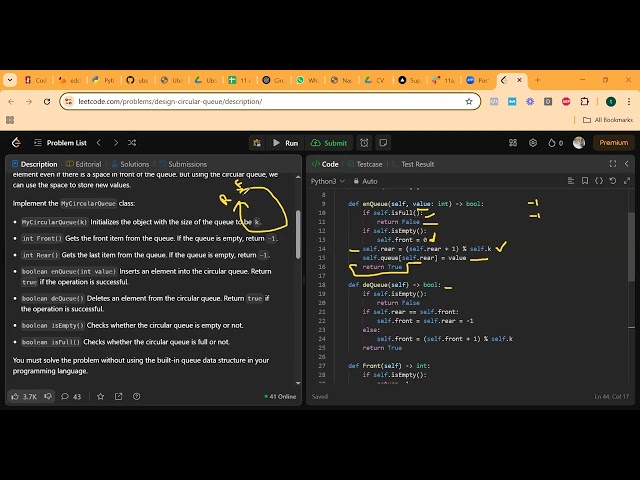This screenshot has width=640, height=480.
Task: Open the profile avatar menu
Action: (579, 142)
